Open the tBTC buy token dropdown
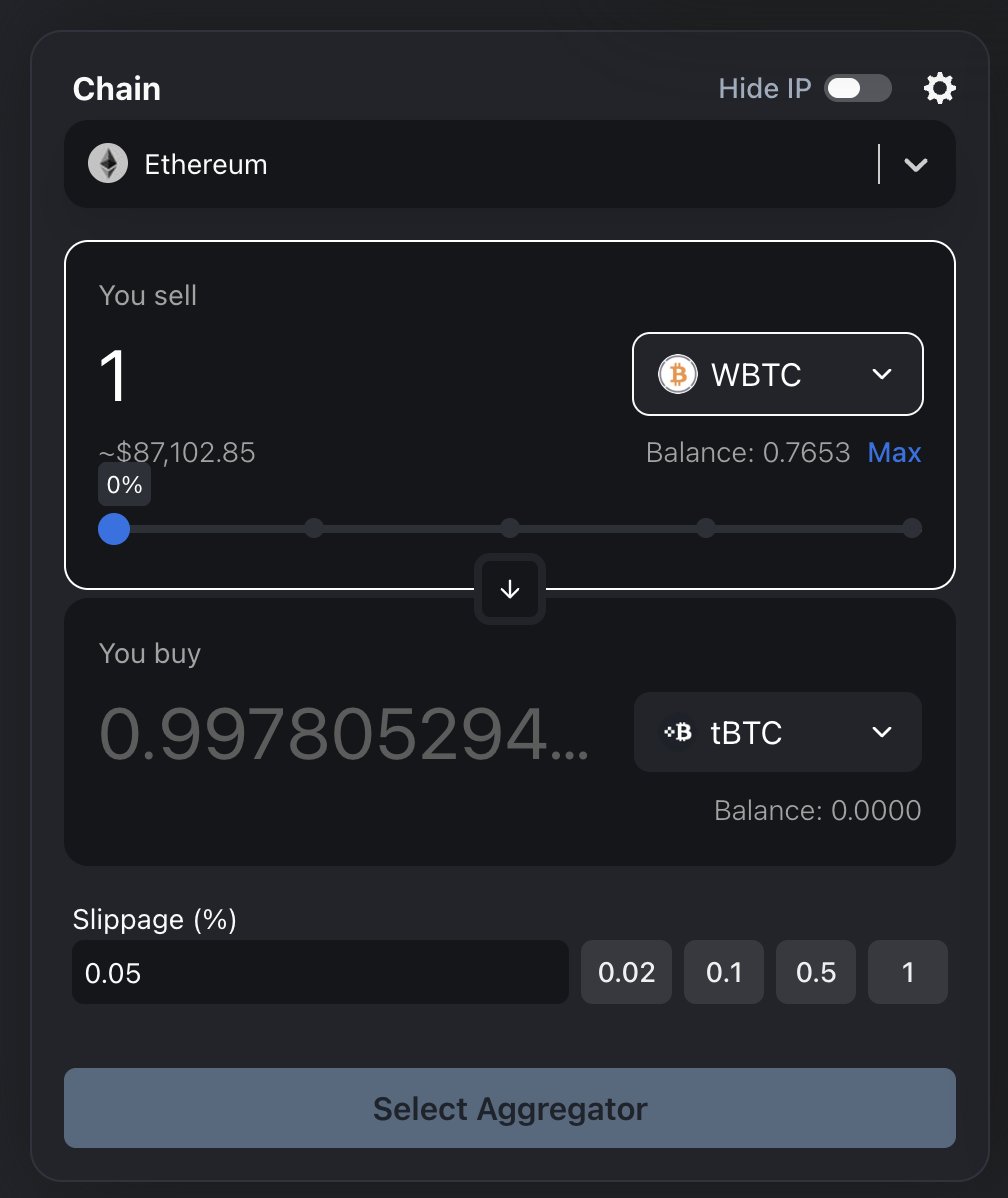The height and width of the screenshot is (1198, 1008). point(778,733)
